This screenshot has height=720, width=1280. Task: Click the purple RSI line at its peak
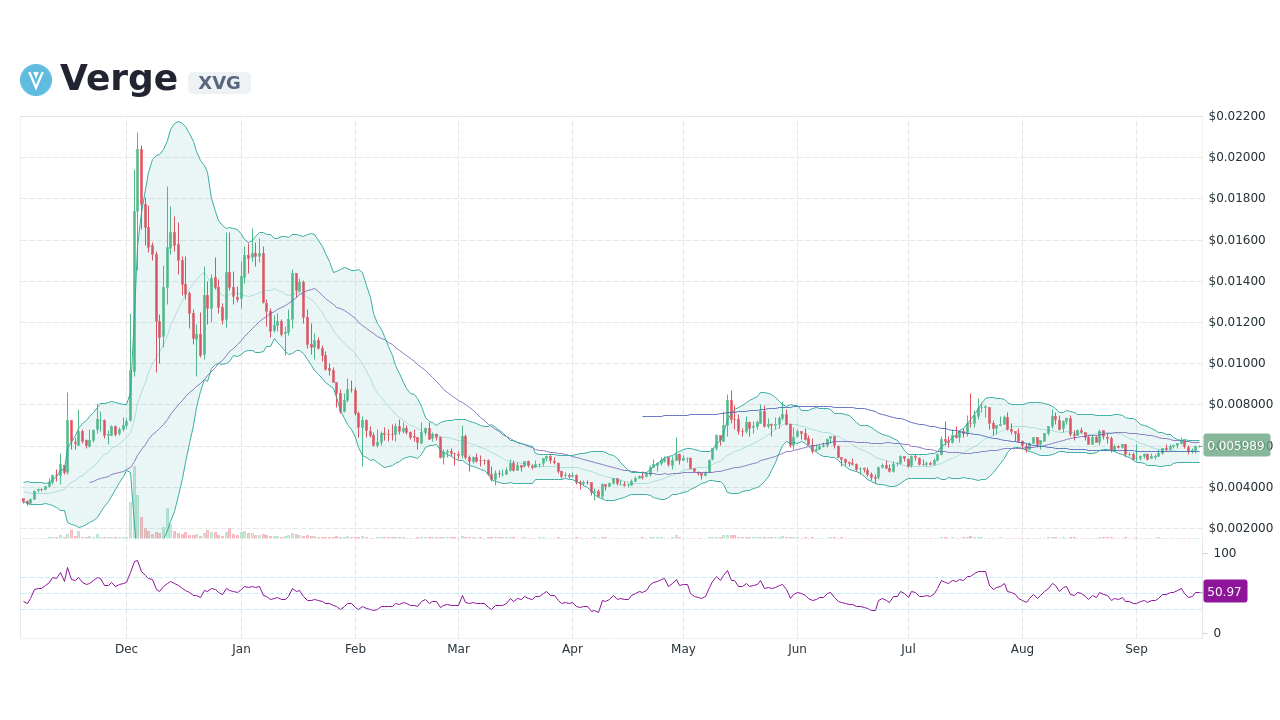click(138, 562)
